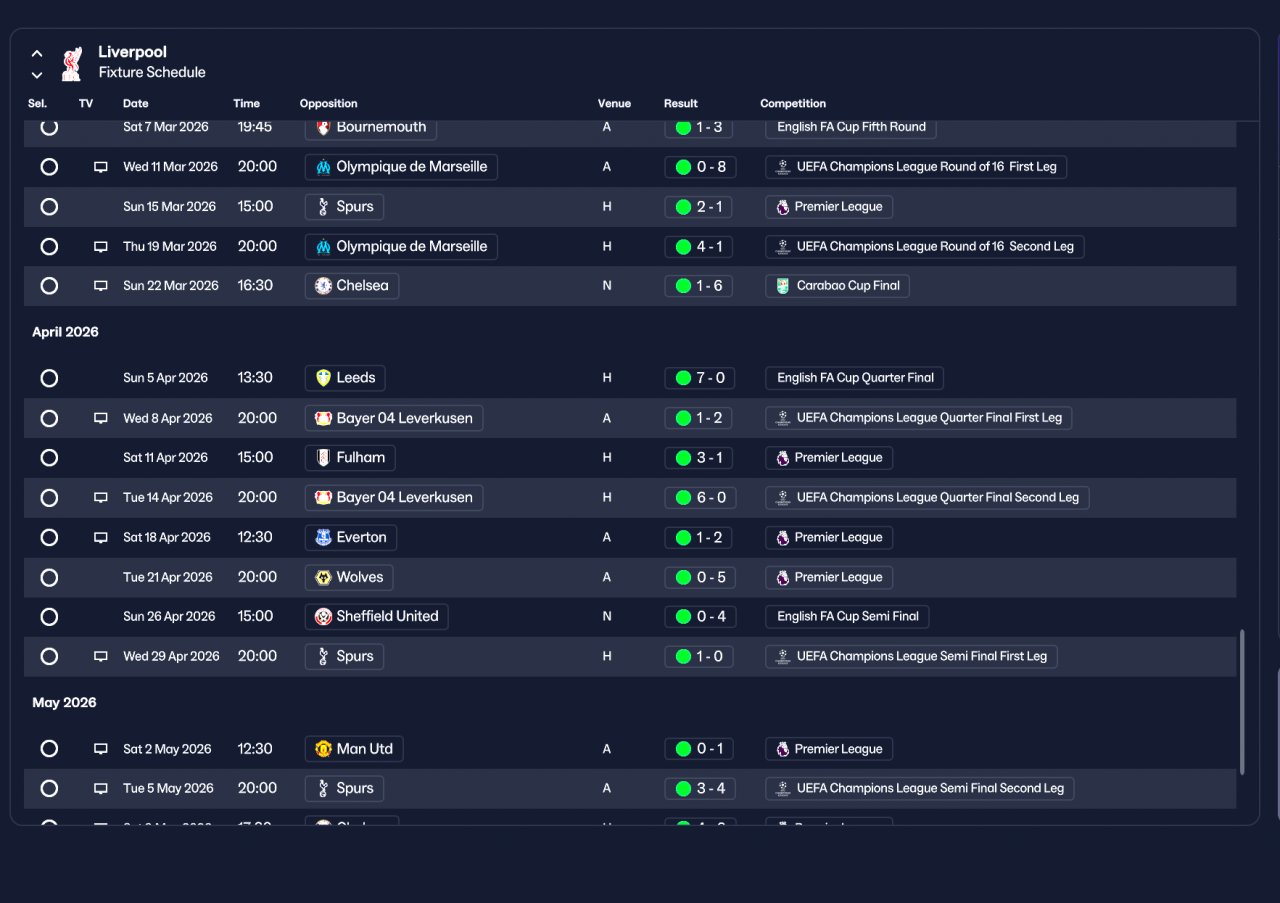
Task: Select the Sun 15 Mar 2026 fixture radio
Action: [x=49, y=207]
